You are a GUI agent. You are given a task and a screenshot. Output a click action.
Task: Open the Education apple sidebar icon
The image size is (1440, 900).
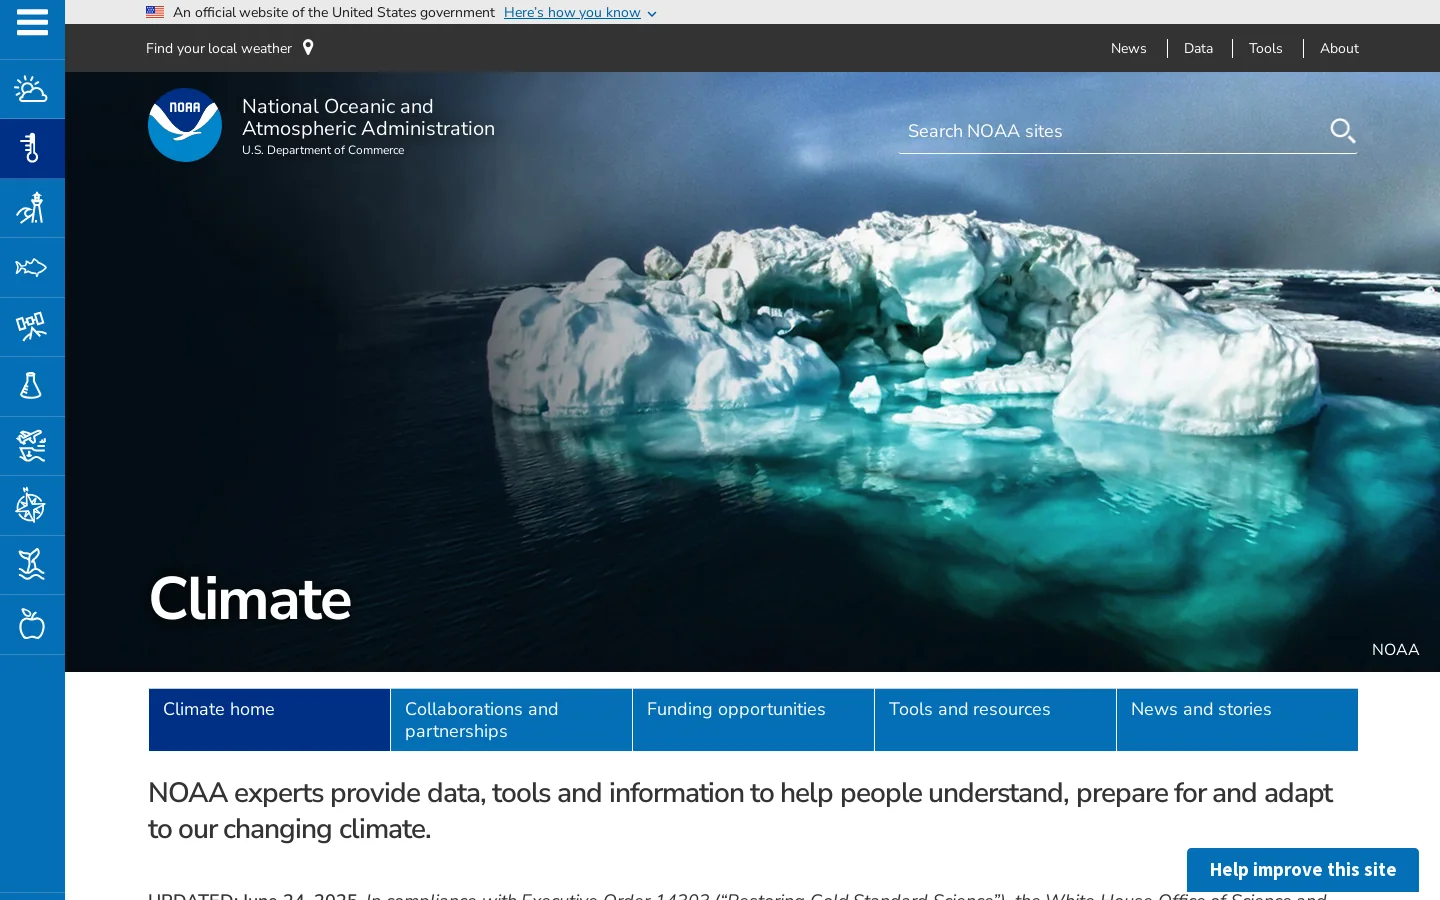pyautogui.click(x=32, y=625)
